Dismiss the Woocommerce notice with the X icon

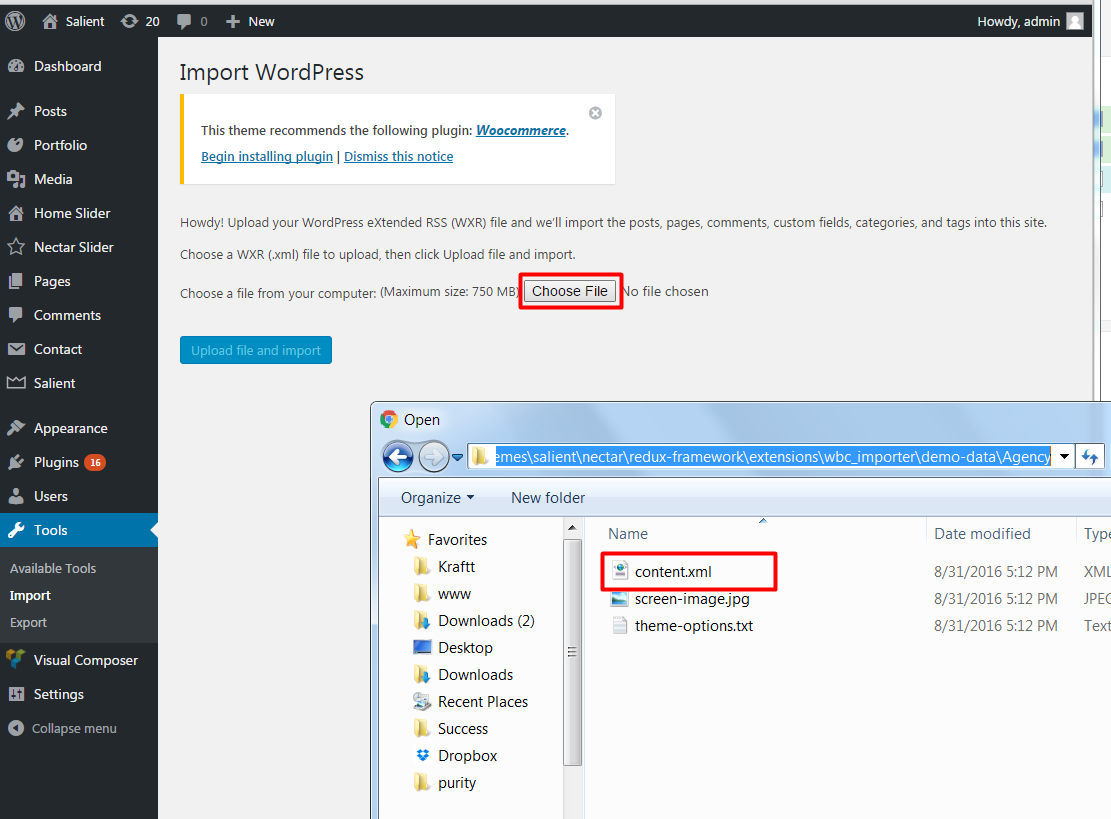pyautogui.click(x=595, y=113)
